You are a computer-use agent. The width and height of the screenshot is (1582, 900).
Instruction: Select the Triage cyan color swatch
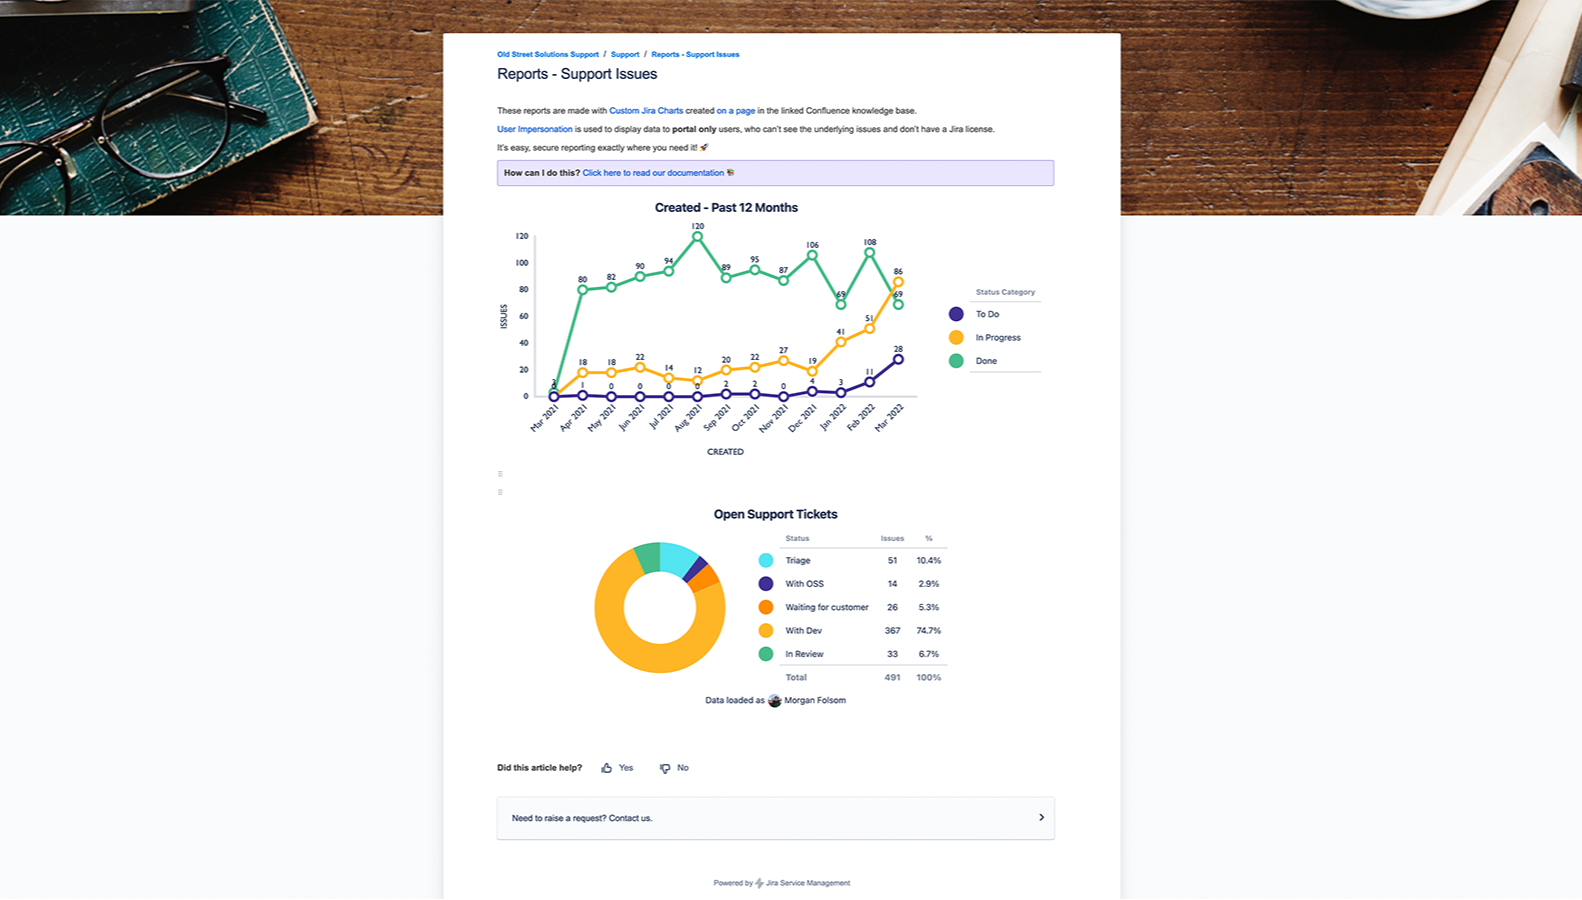click(x=766, y=561)
